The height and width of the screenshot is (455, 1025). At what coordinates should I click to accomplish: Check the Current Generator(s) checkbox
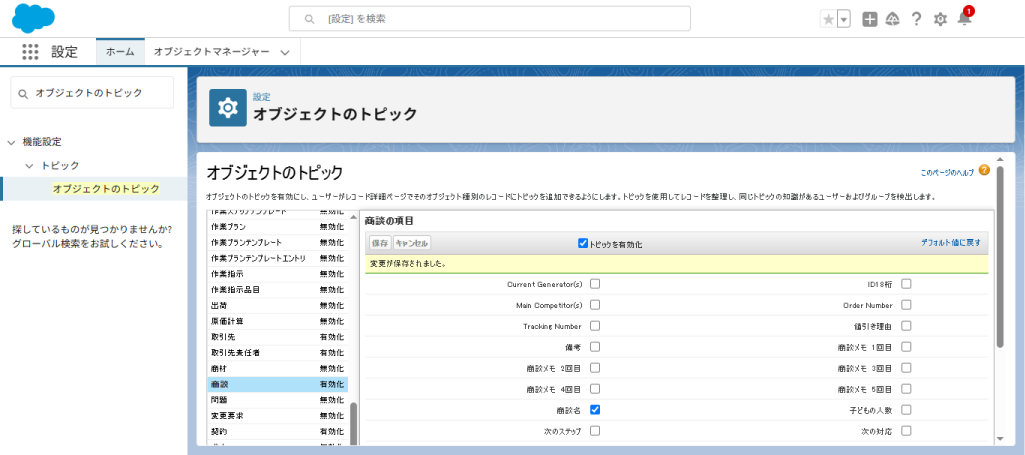point(595,284)
